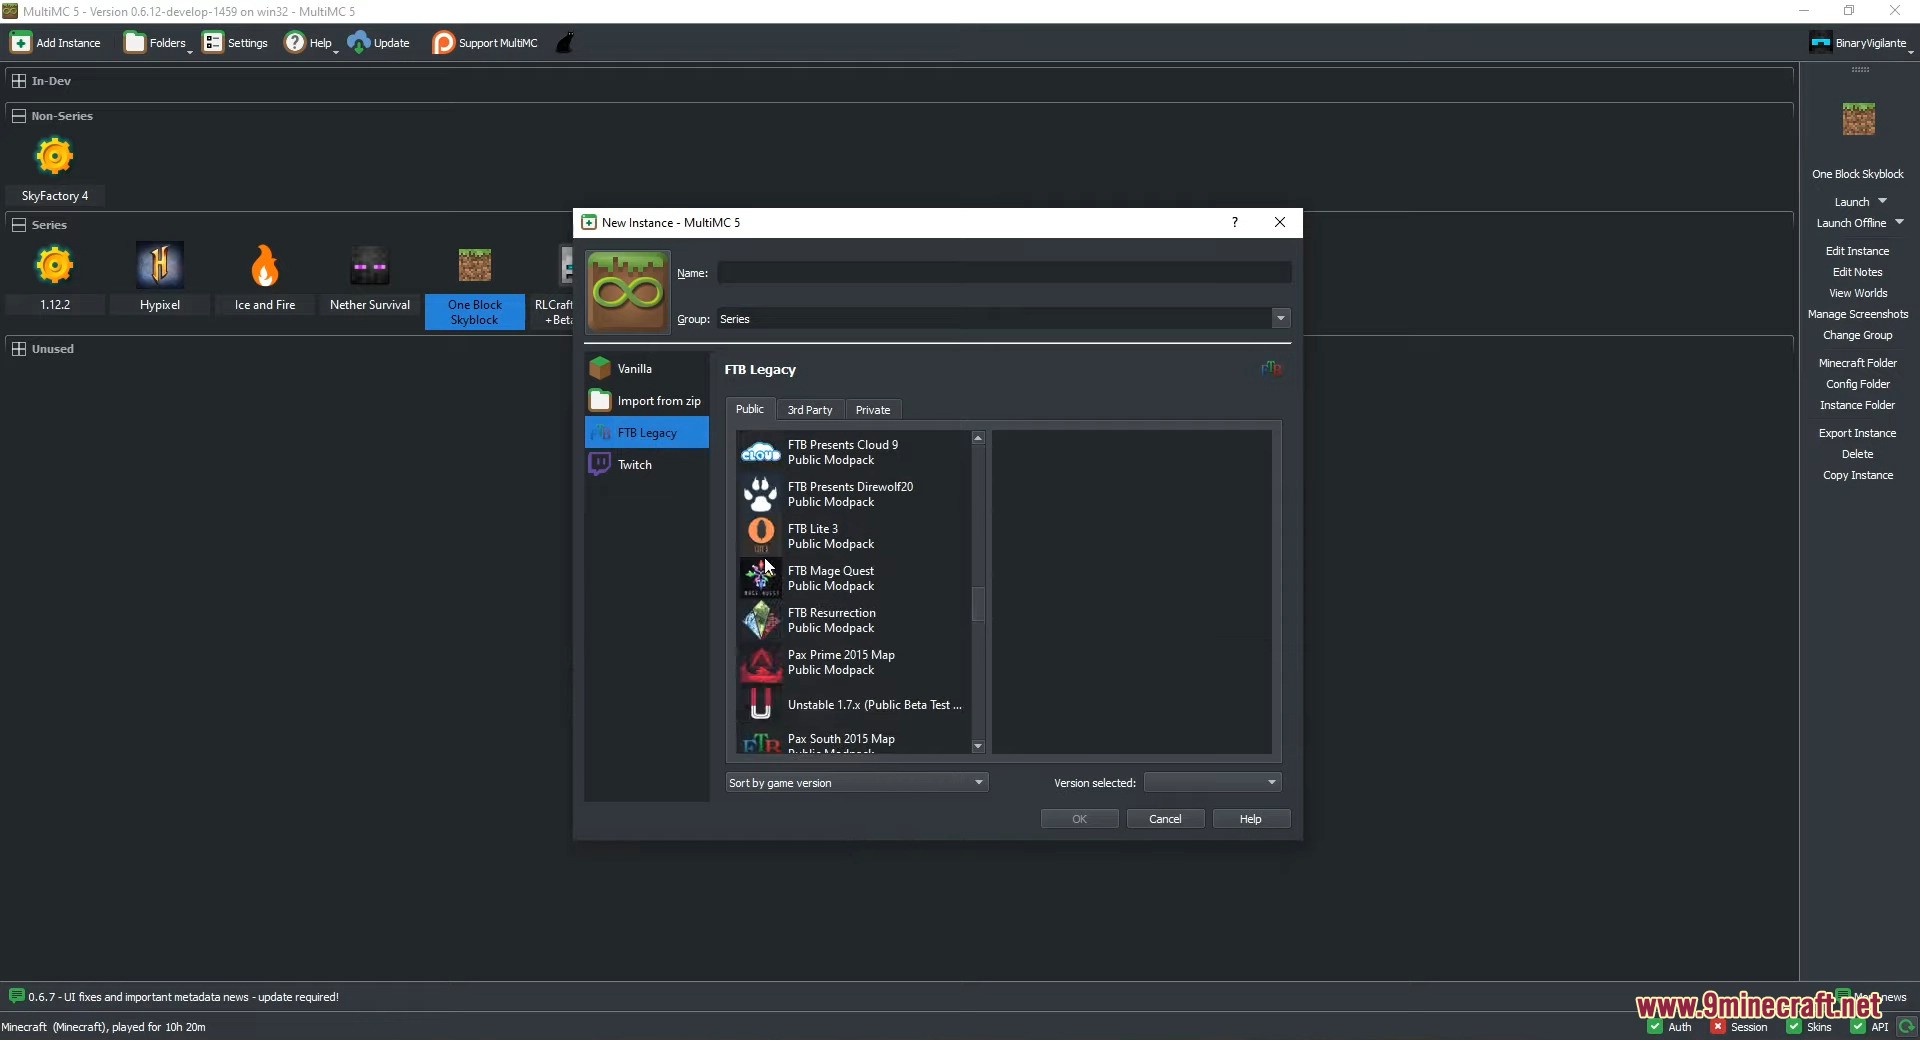The width and height of the screenshot is (1920, 1040).
Task: Select Import from zip source
Action: [x=646, y=401]
